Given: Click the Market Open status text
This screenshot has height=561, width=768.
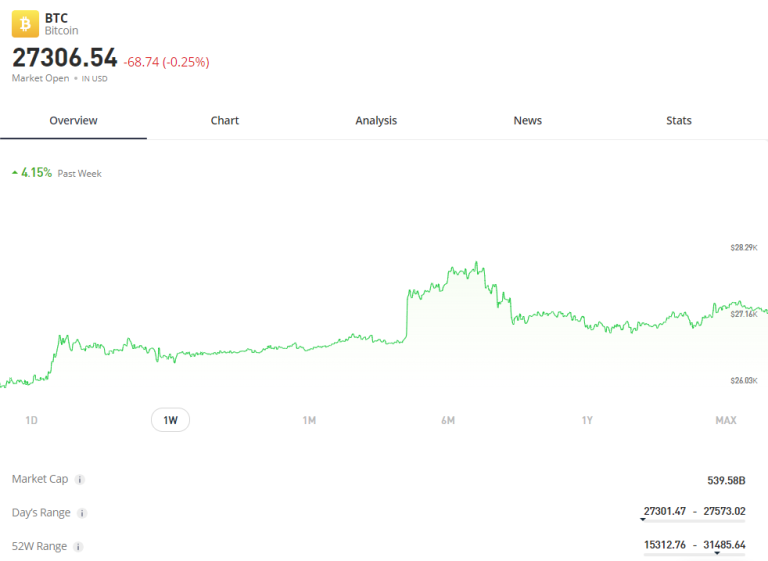Looking at the screenshot, I should pyautogui.click(x=41, y=78).
